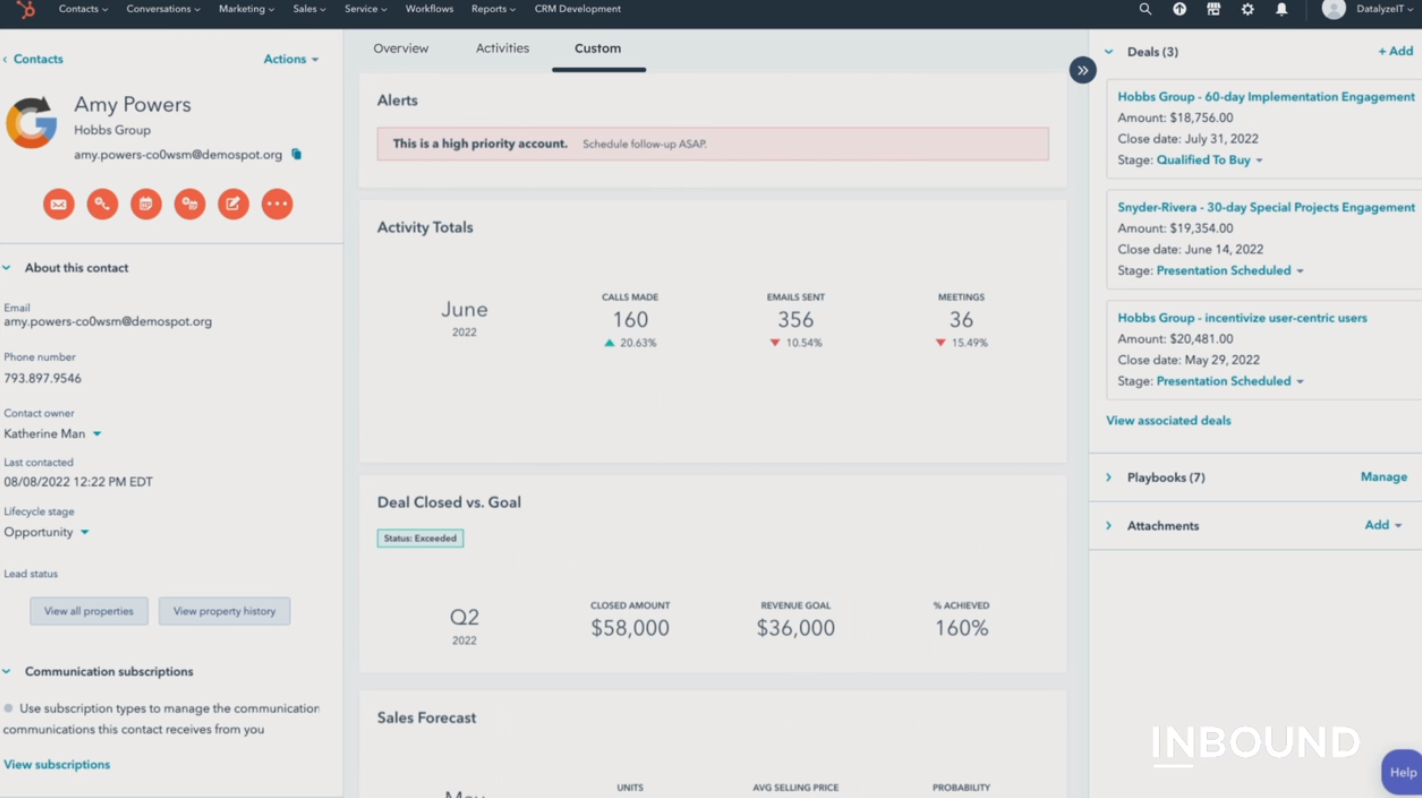Expand the Playbooks (7) section
The image size is (1422, 798).
(1109, 478)
